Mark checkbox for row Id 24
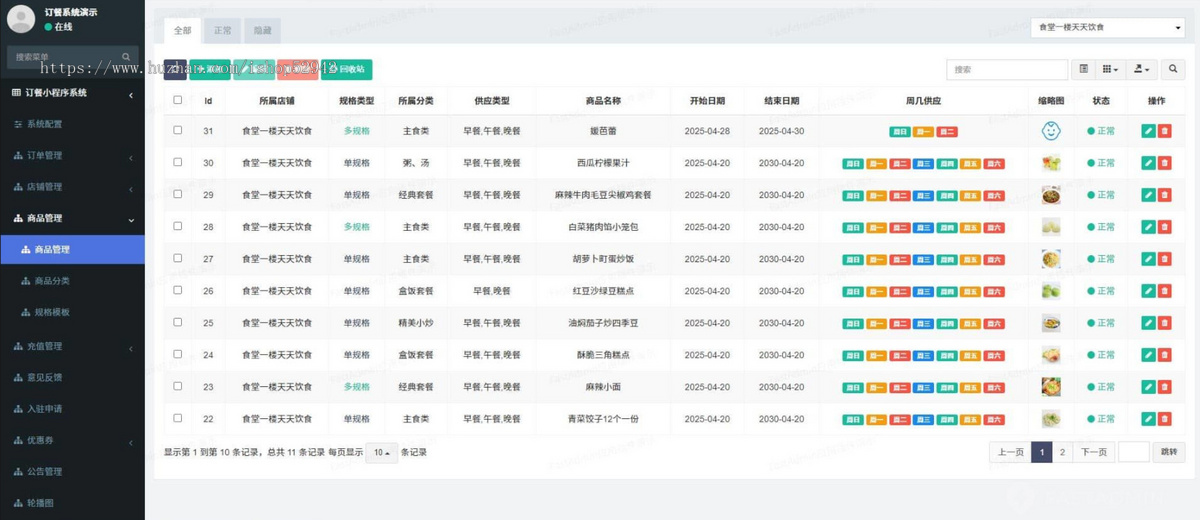Viewport: 1200px width, 520px height. pos(178,354)
